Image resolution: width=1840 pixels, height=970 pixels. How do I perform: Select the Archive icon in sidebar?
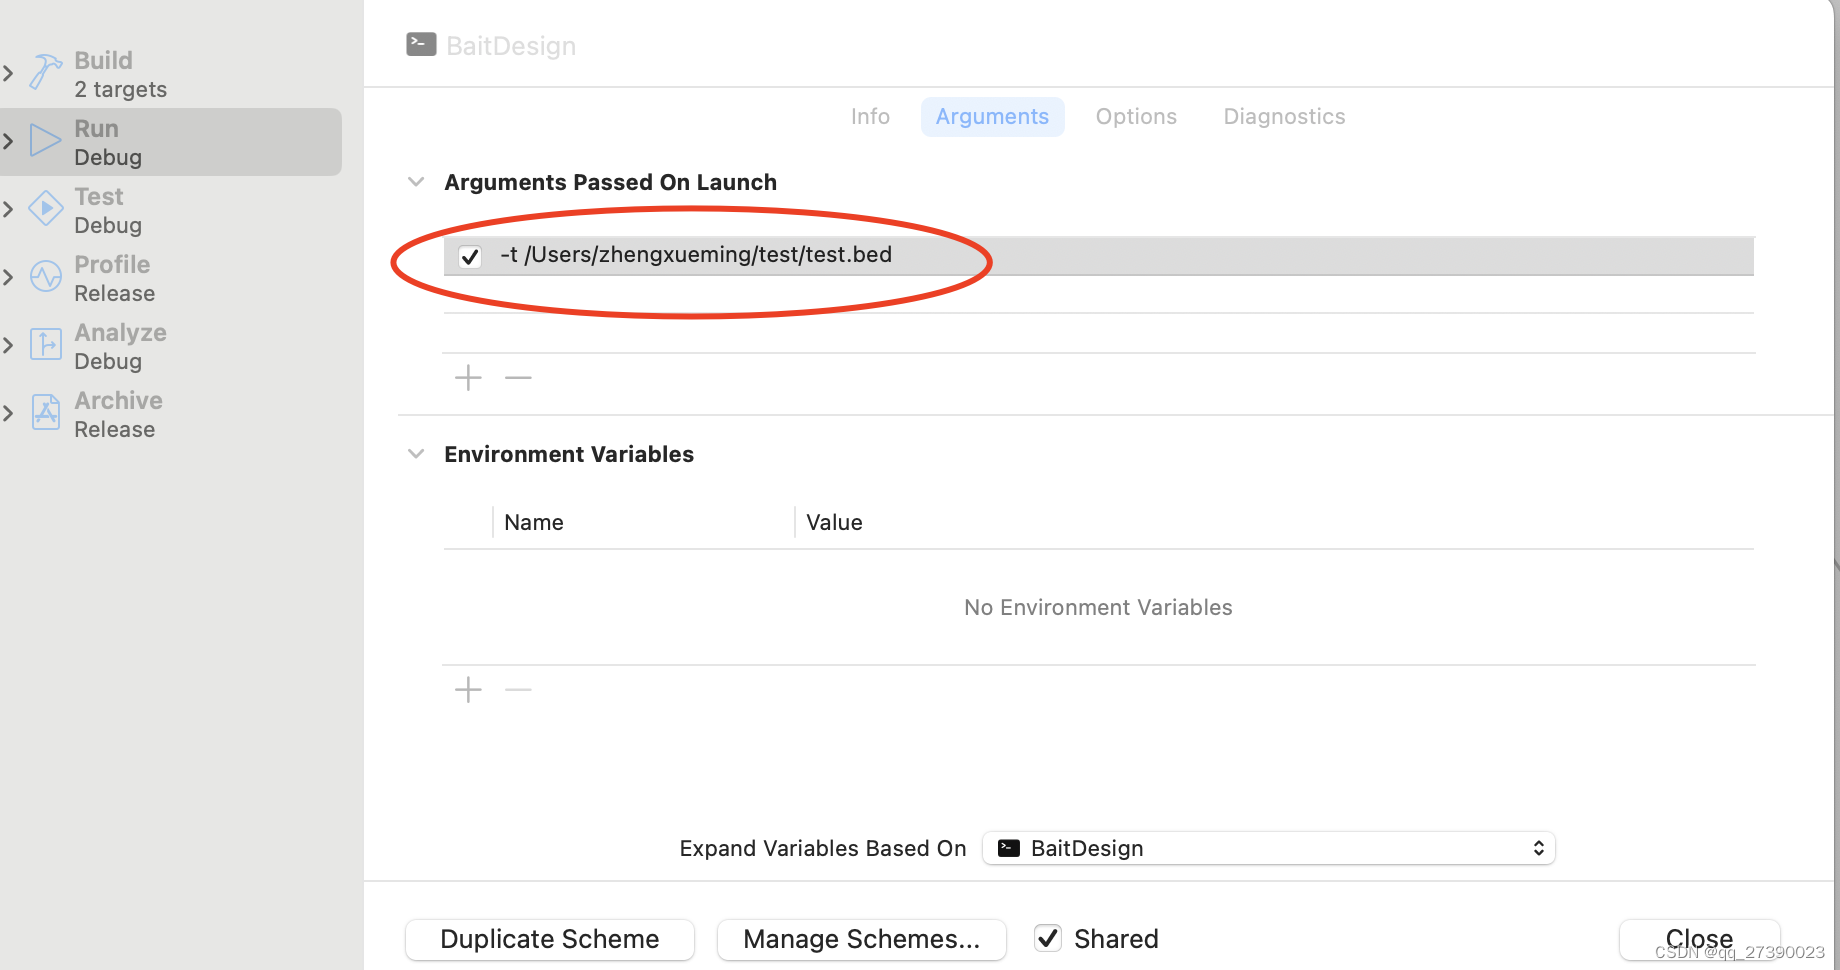coord(45,412)
